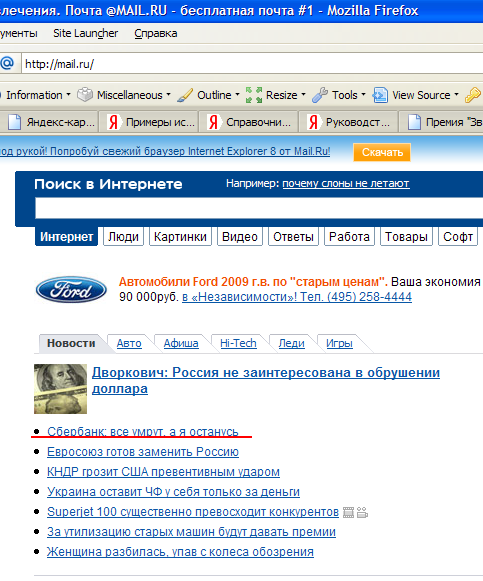Viewport: 483px width, 581px height.
Task: Click the dollar bill news thumbnail
Action: pos(60,389)
